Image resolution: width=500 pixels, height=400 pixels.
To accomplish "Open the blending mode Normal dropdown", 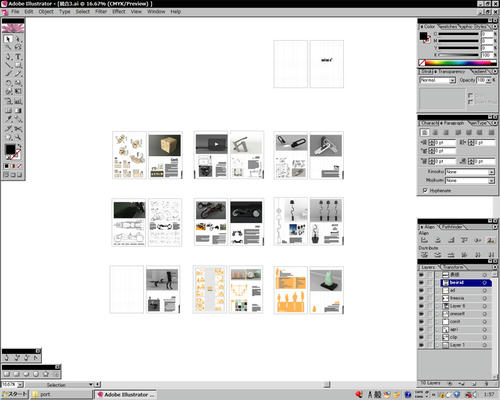I will pos(437,80).
